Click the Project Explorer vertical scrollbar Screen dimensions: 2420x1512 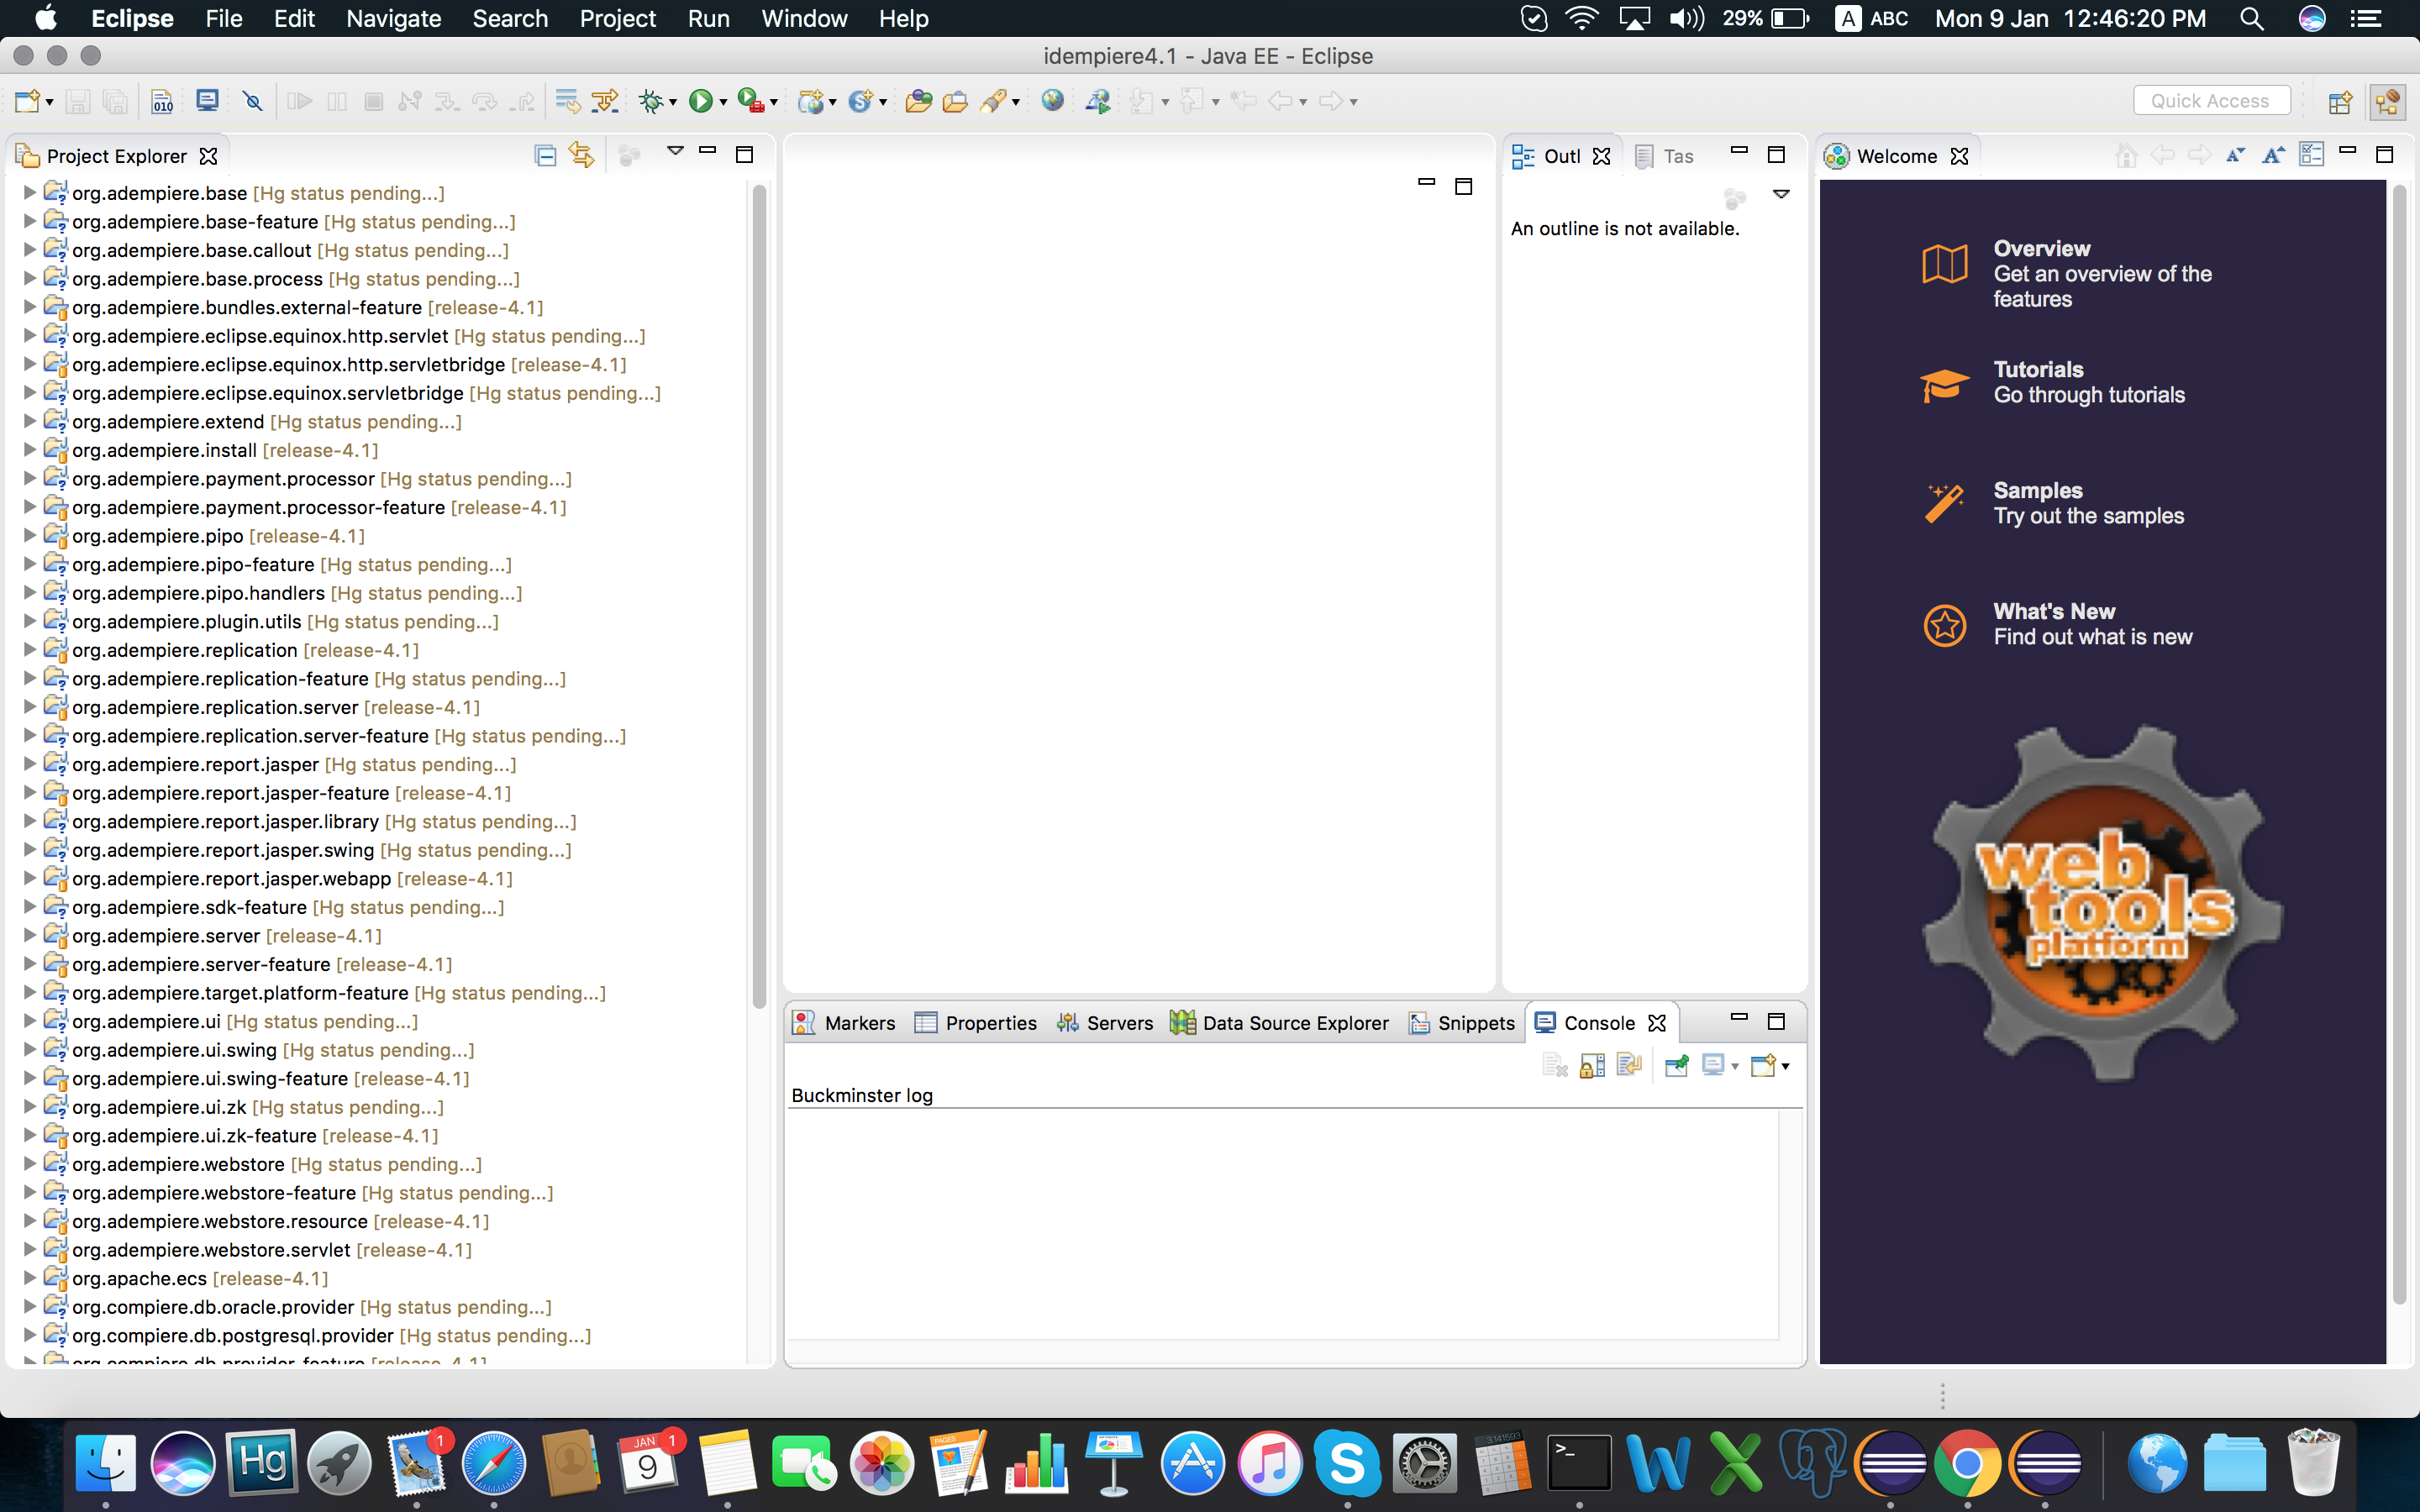click(759, 595)
